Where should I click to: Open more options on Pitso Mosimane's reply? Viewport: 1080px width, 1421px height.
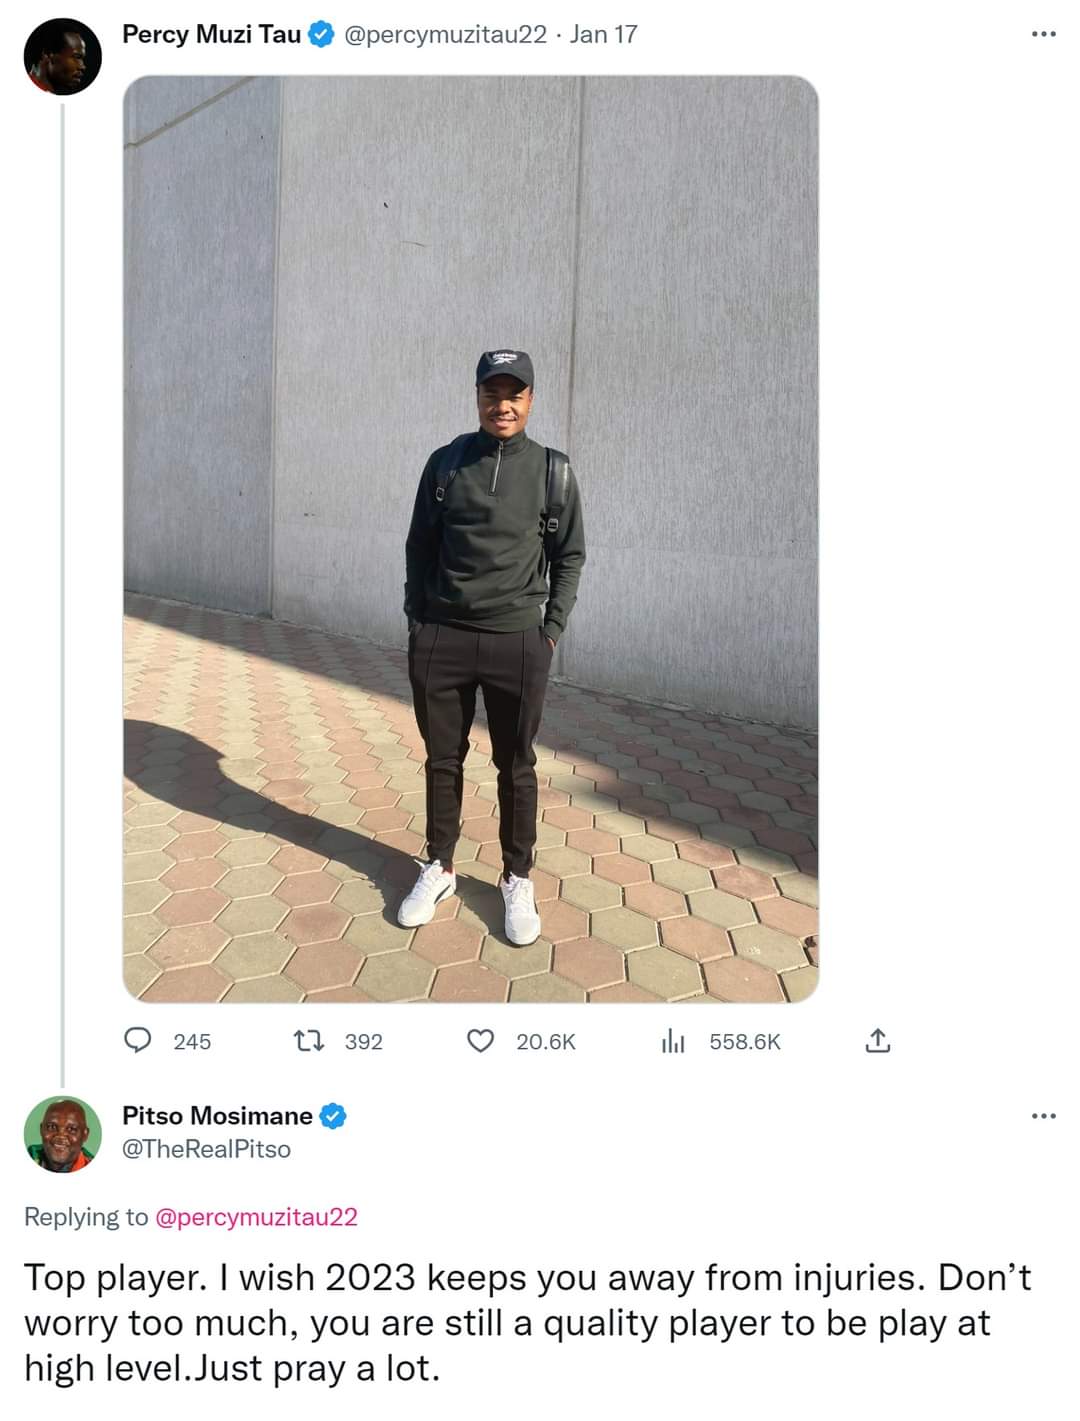1043,1116
